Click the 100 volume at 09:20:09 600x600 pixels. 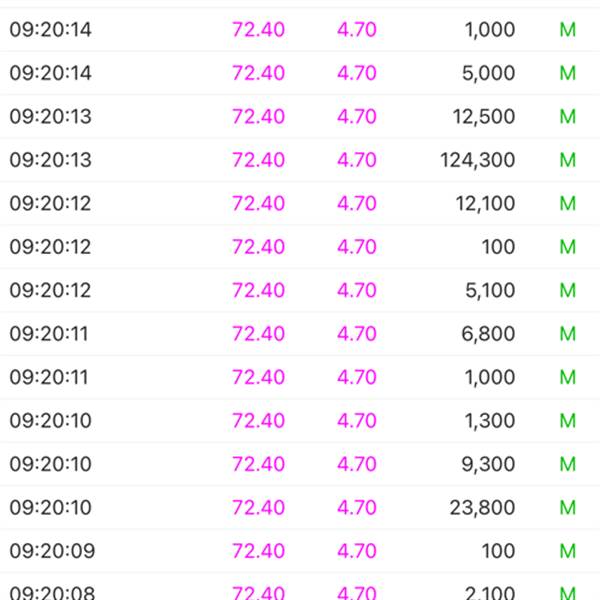498,551
